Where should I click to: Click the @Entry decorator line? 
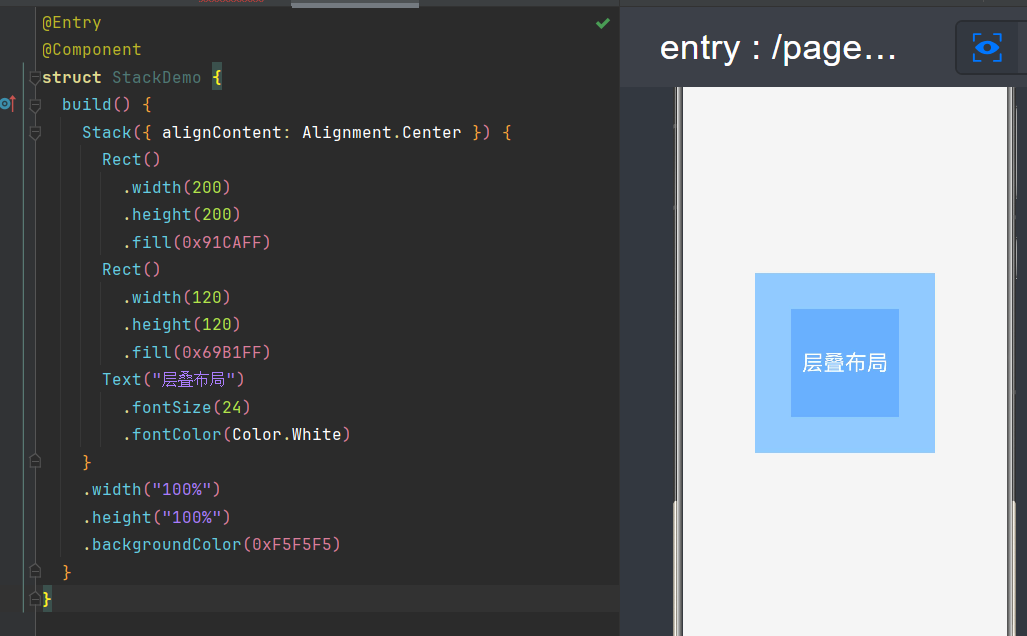click(x=71, y=23)
